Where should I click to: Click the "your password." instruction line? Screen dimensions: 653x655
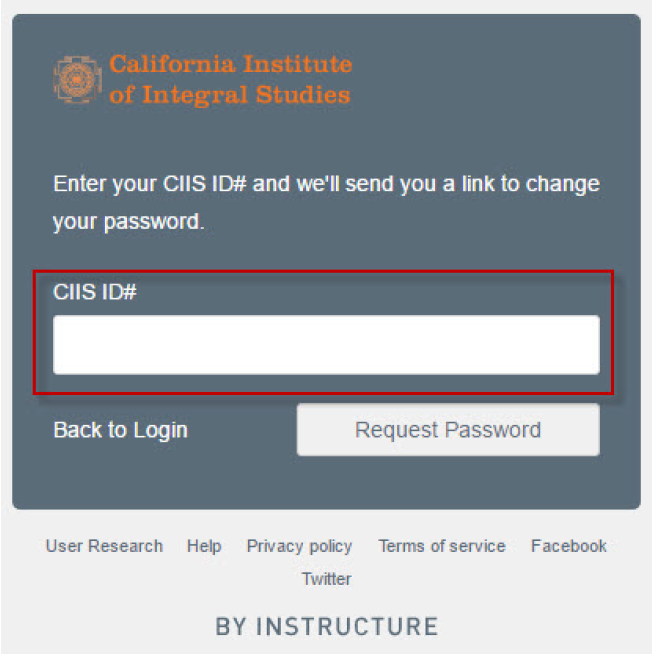128,222
